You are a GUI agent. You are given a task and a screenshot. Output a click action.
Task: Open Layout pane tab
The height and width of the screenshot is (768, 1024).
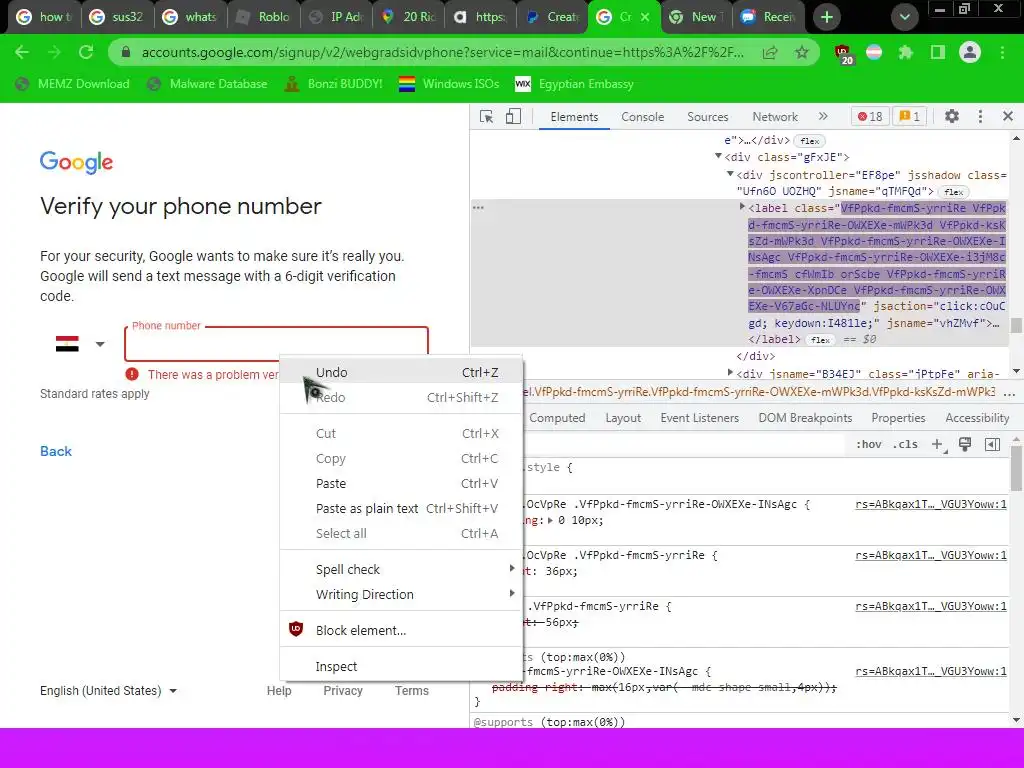pyautogui.click(x=623, y=418)
